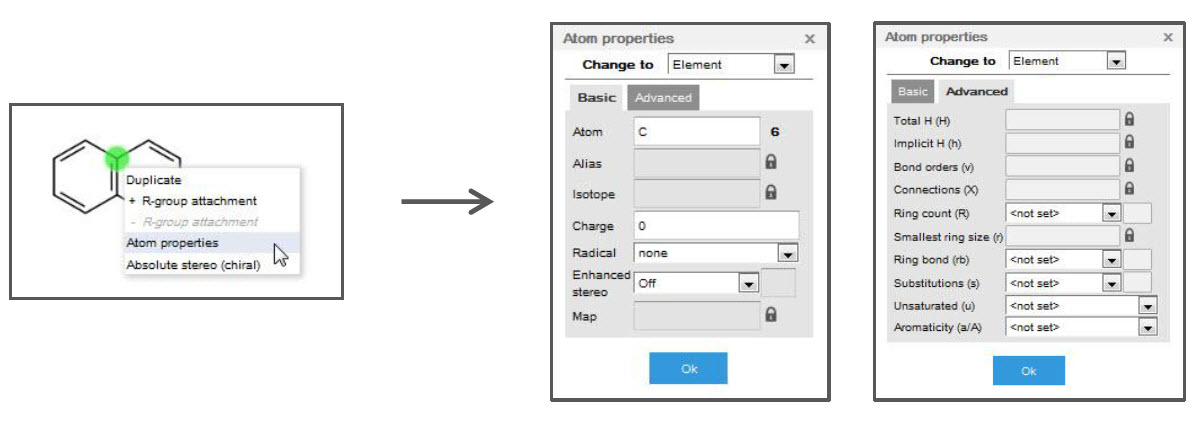This screenshot has height=425, width=1204.
Task: Click lock icon next to Alias field
Action: [771, 162]
